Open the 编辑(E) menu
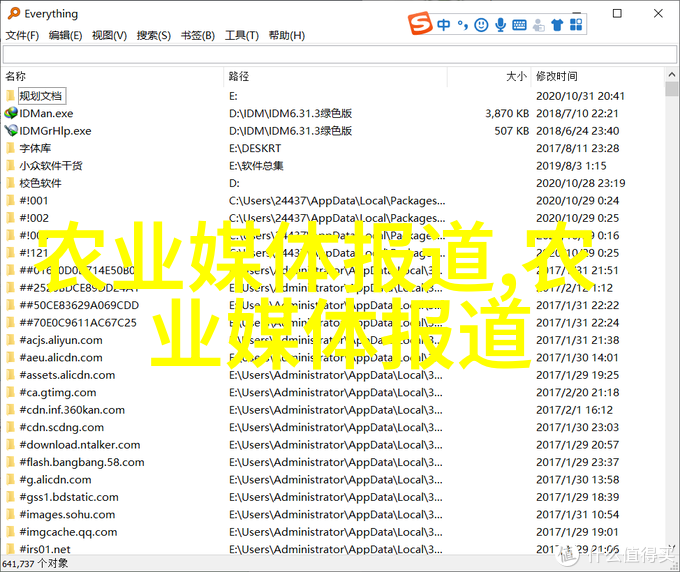Screen dimensions: 680x572 (65, 36)
